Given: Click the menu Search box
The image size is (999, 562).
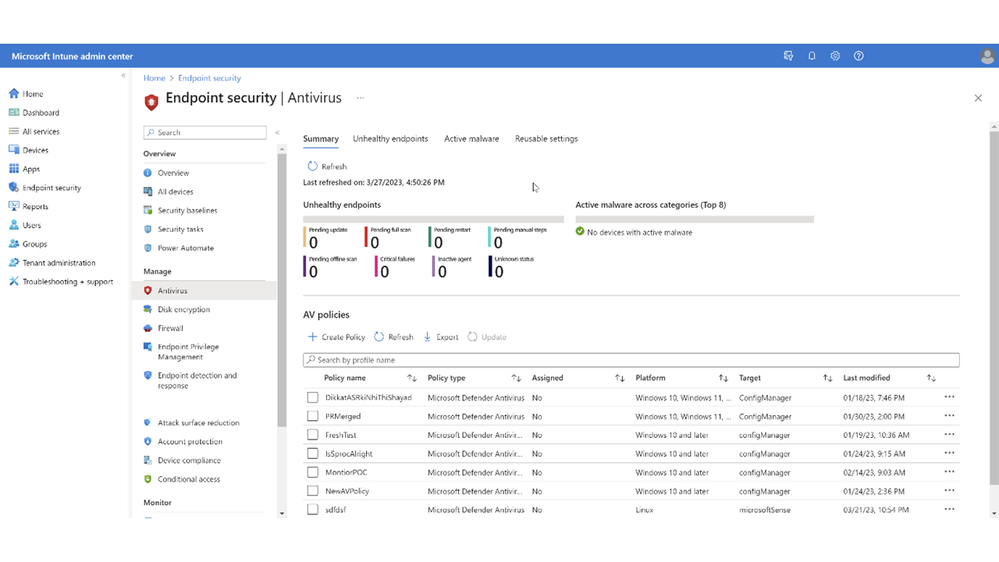Looking at the screenshot, I should [x=205, y=133].
